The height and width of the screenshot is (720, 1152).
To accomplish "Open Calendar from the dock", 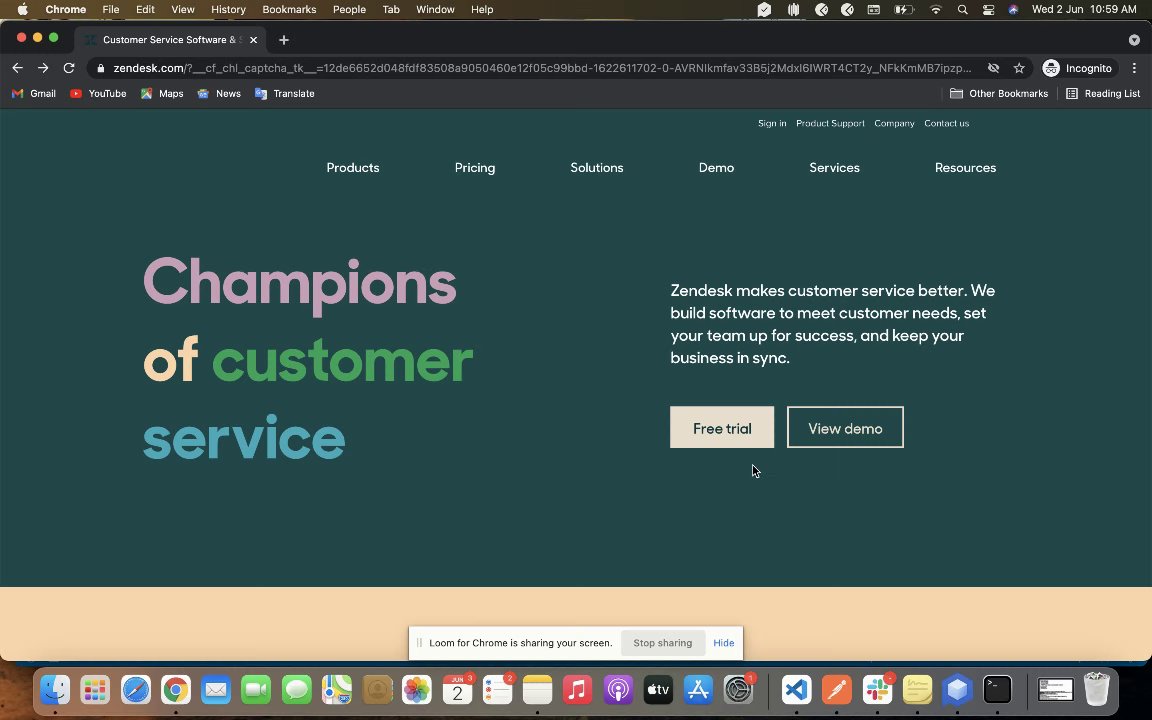I will click(457, 690).
